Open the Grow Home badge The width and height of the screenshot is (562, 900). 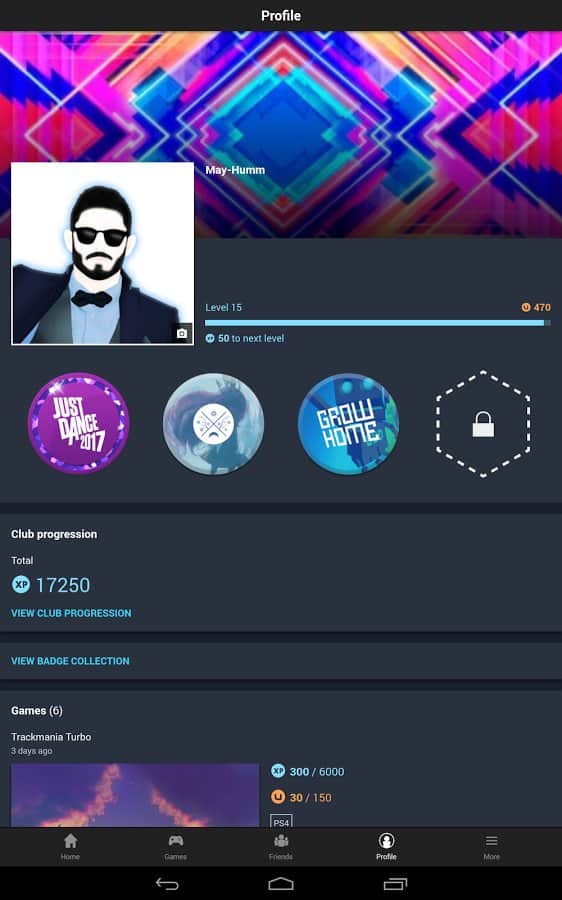pyautogui.click(x=348, y=424)
